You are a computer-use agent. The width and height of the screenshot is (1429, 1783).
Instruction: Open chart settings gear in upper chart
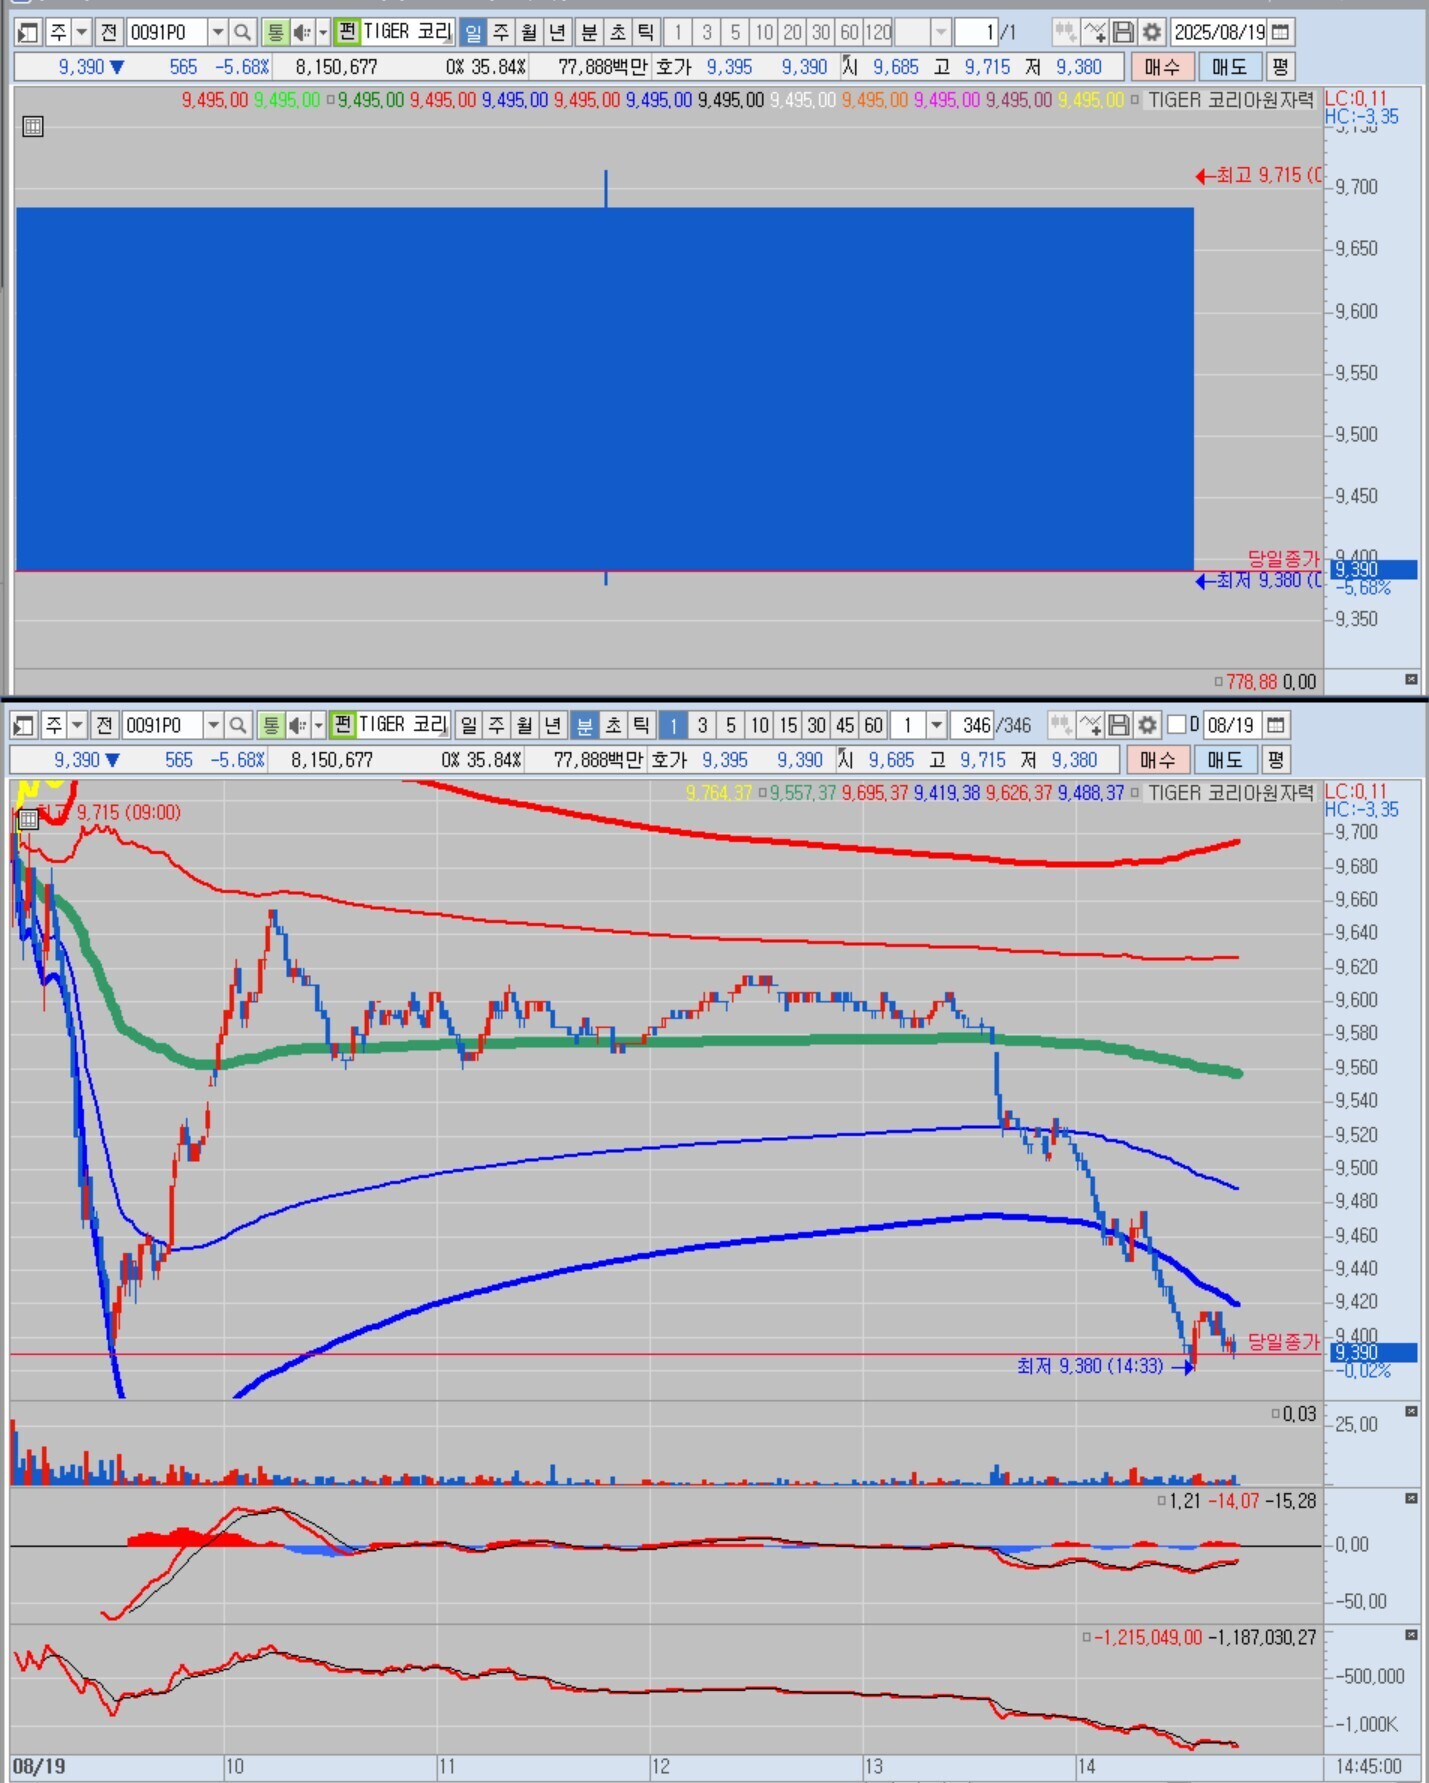[1152, 32]
